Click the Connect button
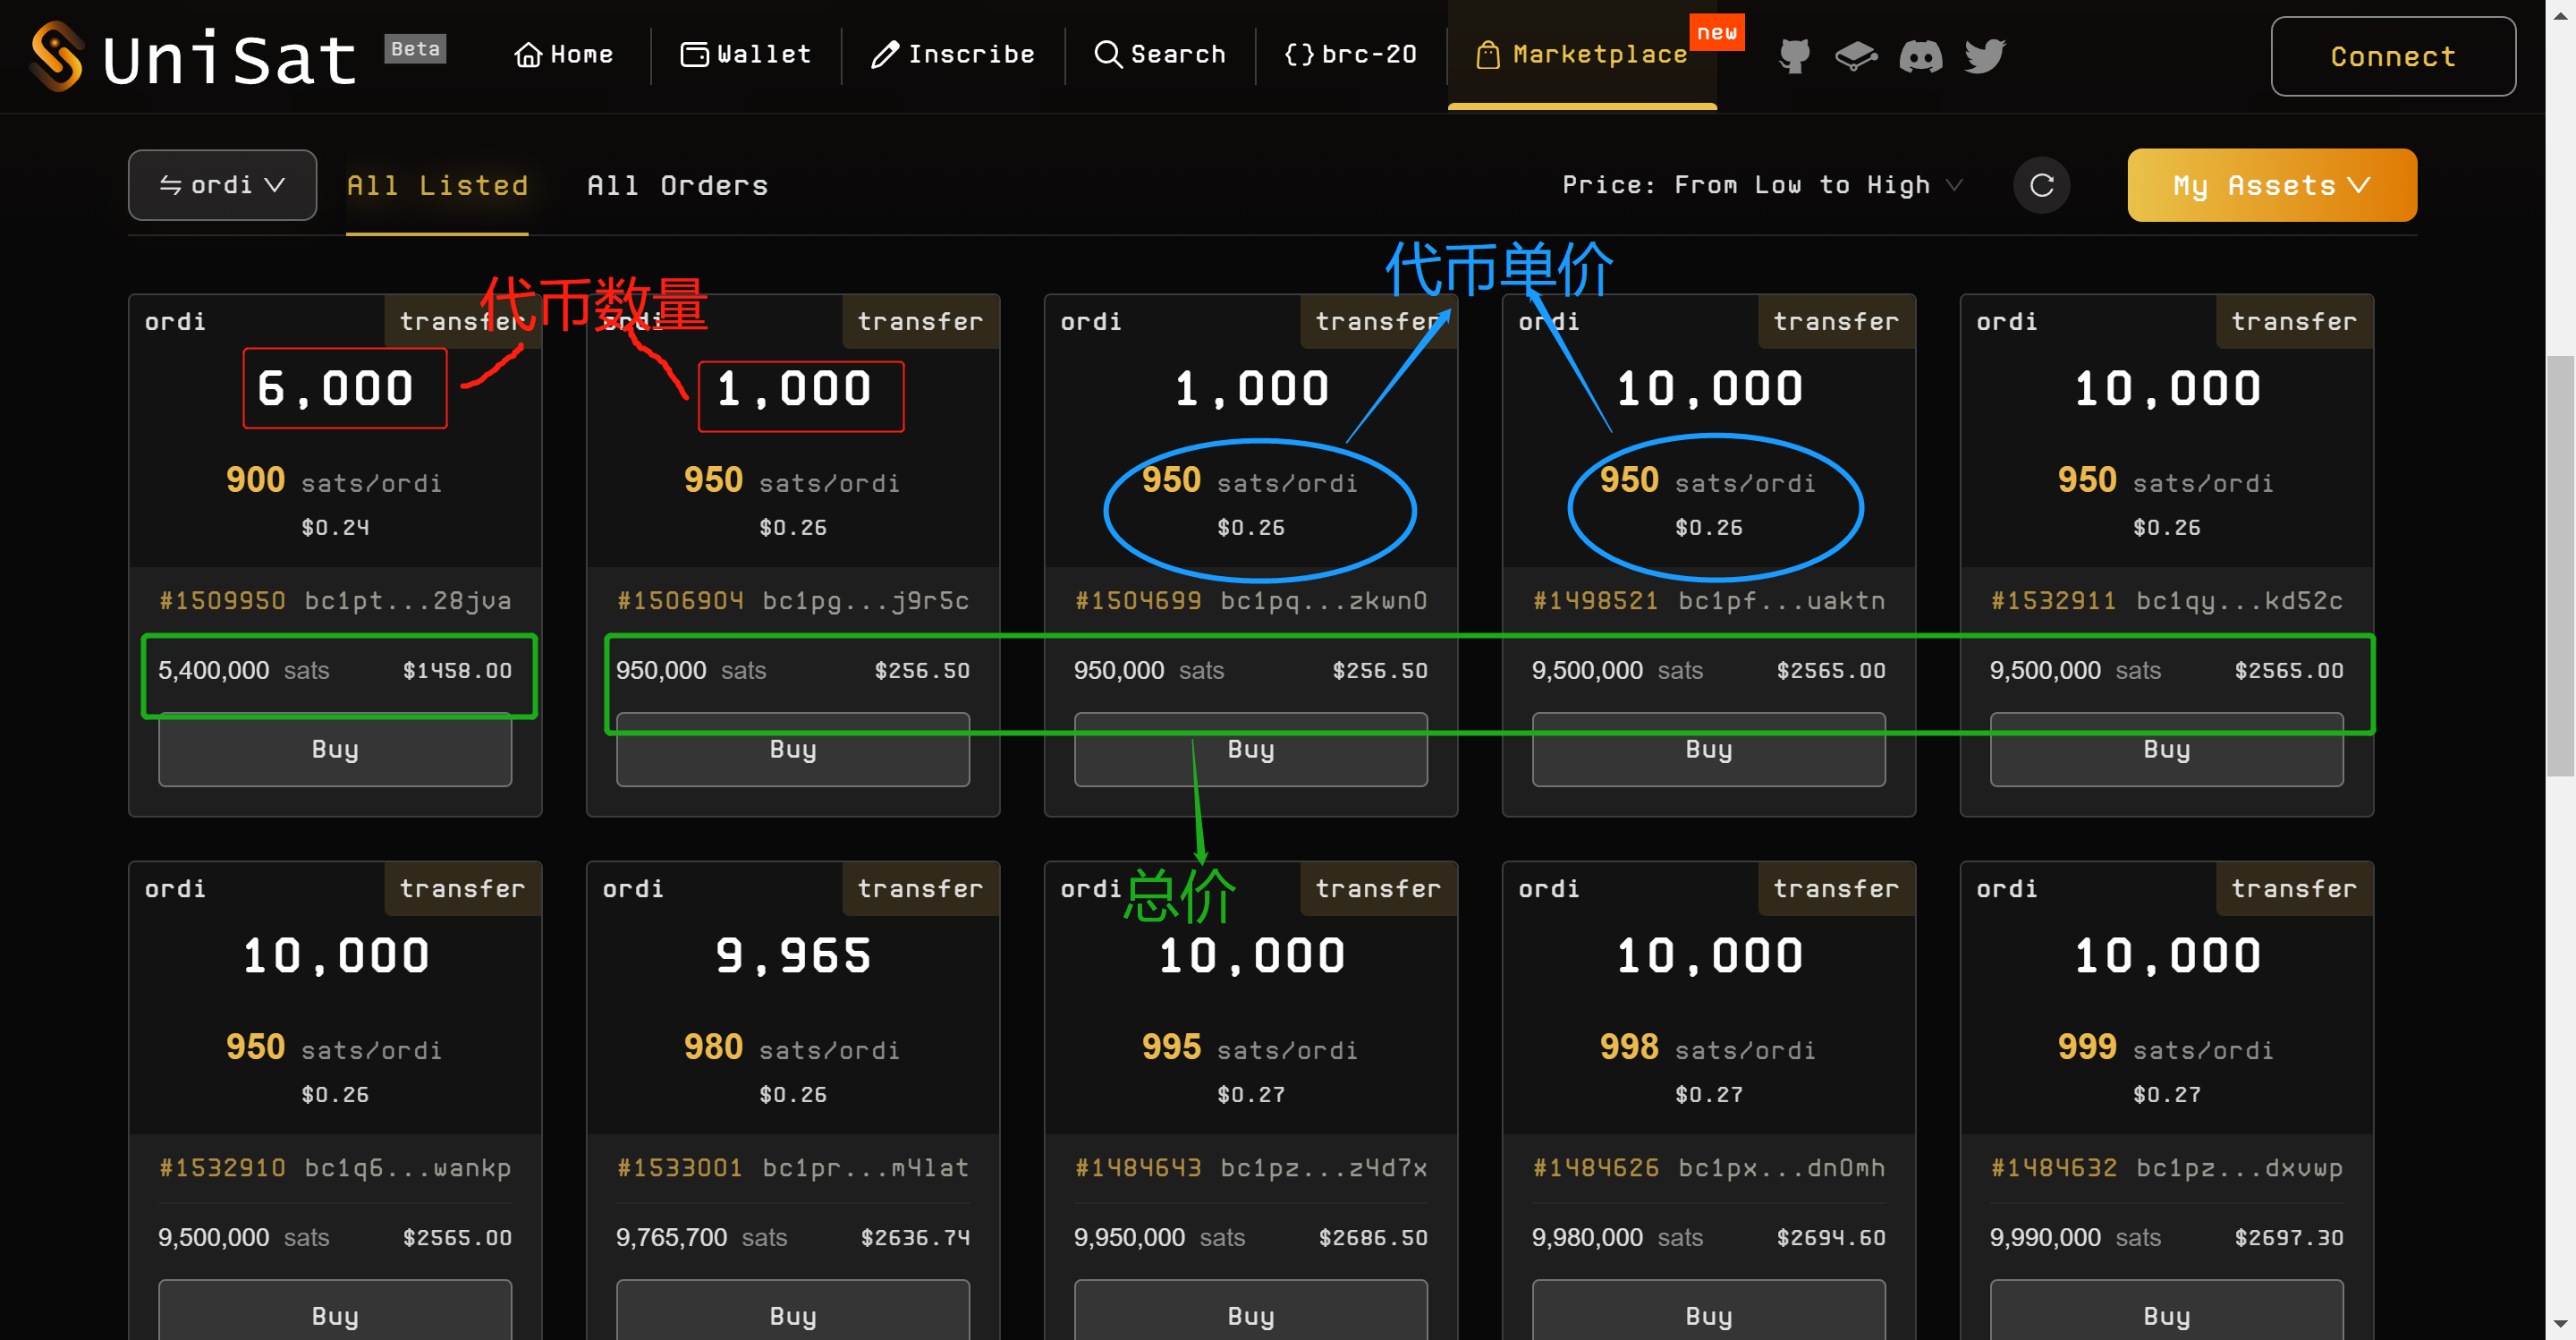2576x1340 pixels. pos(2392,57)
